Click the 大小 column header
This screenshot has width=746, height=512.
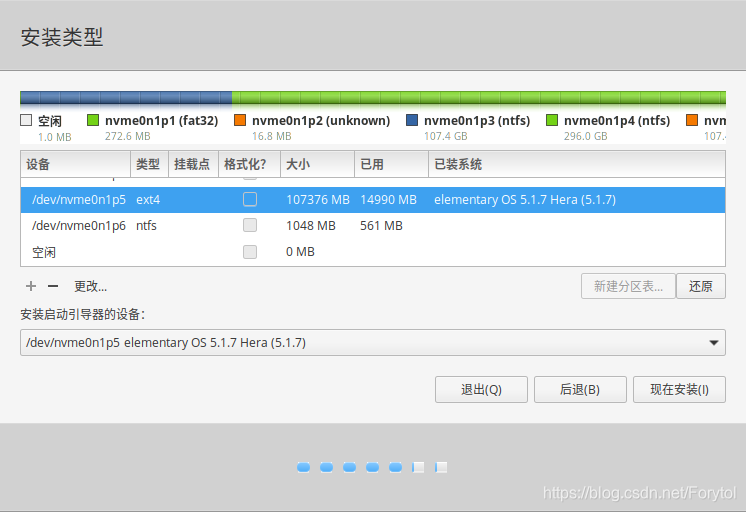[317, 164]
